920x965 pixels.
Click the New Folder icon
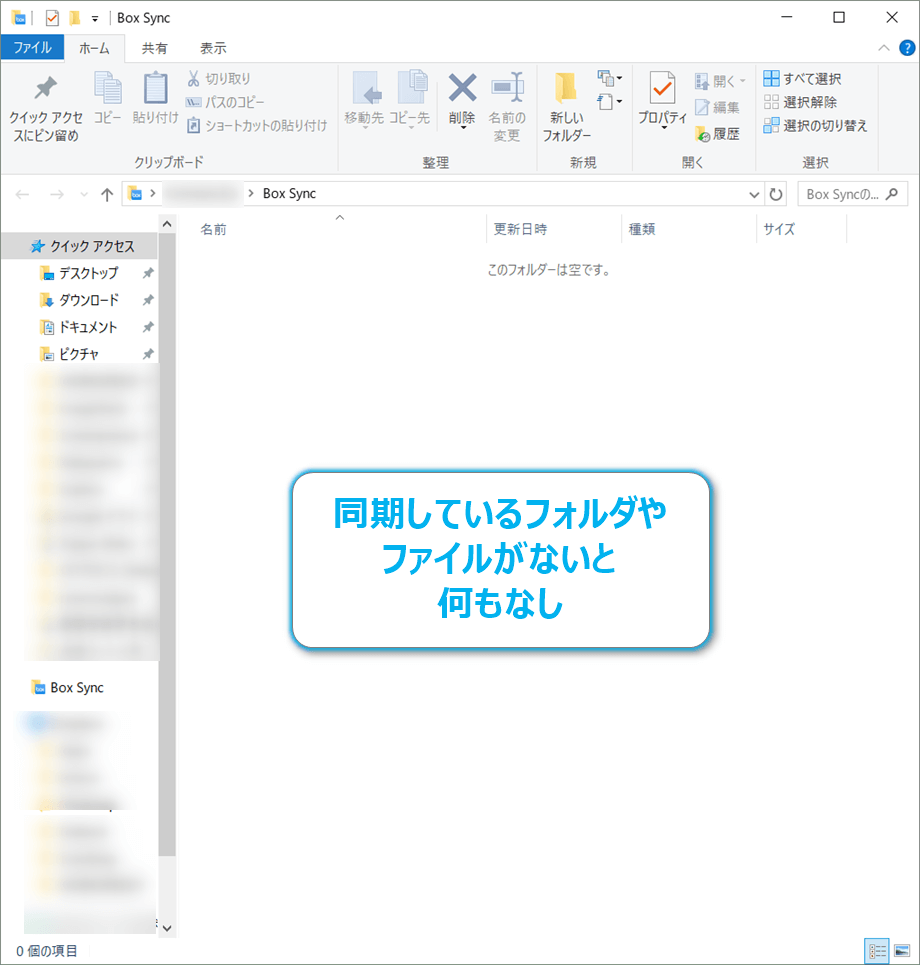tap(566, 89)
